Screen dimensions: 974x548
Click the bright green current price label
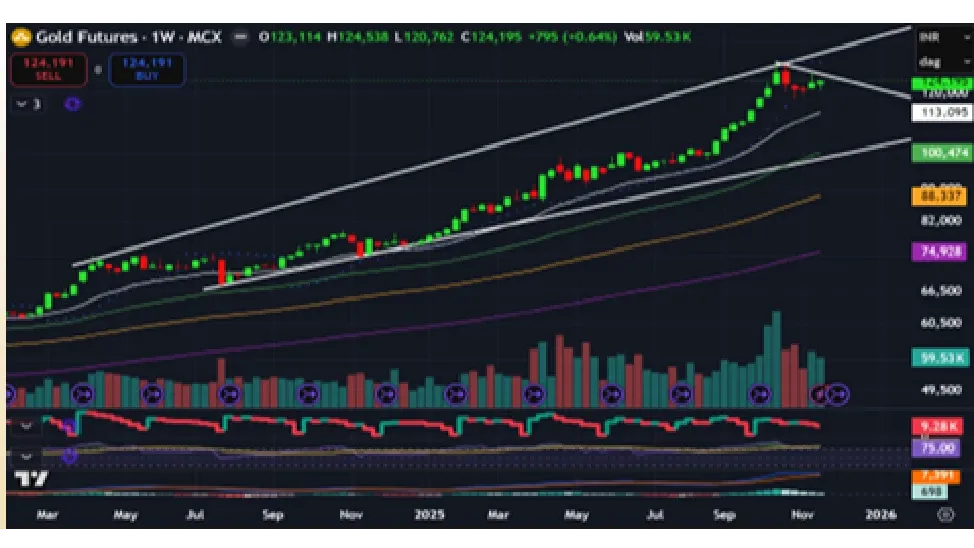point(942,83)
